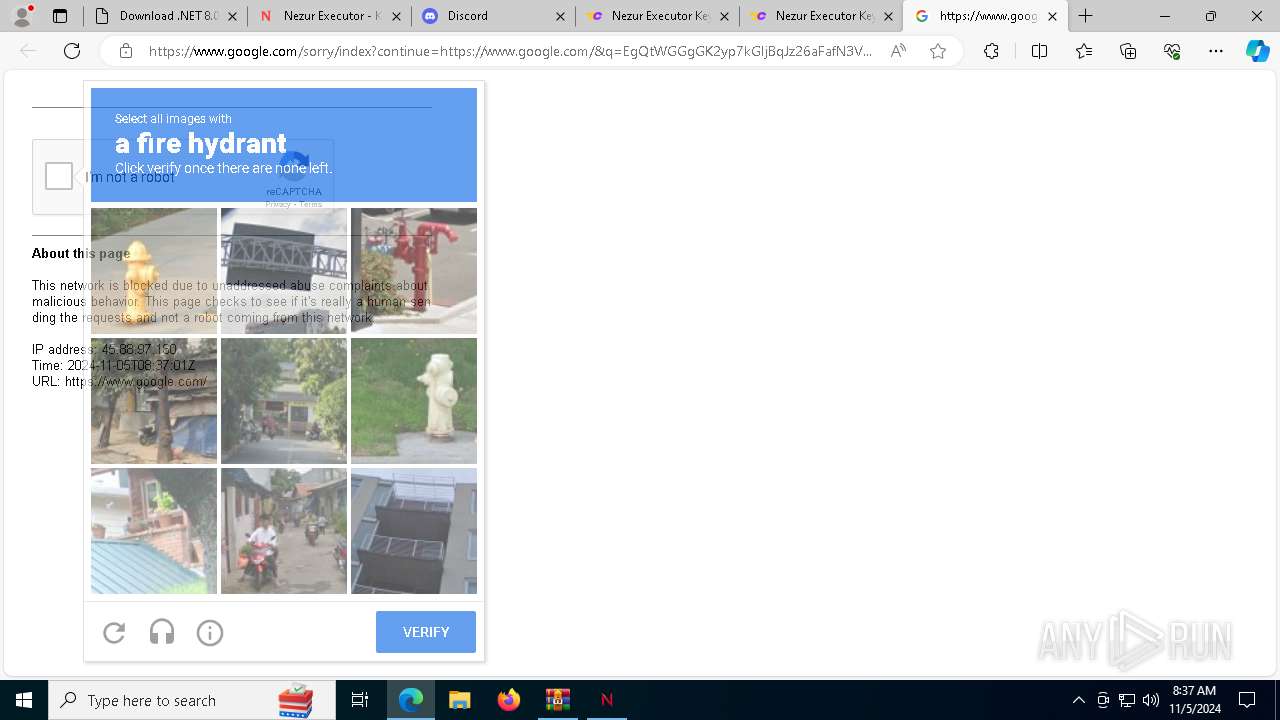Show hidden system tray icons
Viewport: 1280px width, 720px height.
coord(1078,700)
